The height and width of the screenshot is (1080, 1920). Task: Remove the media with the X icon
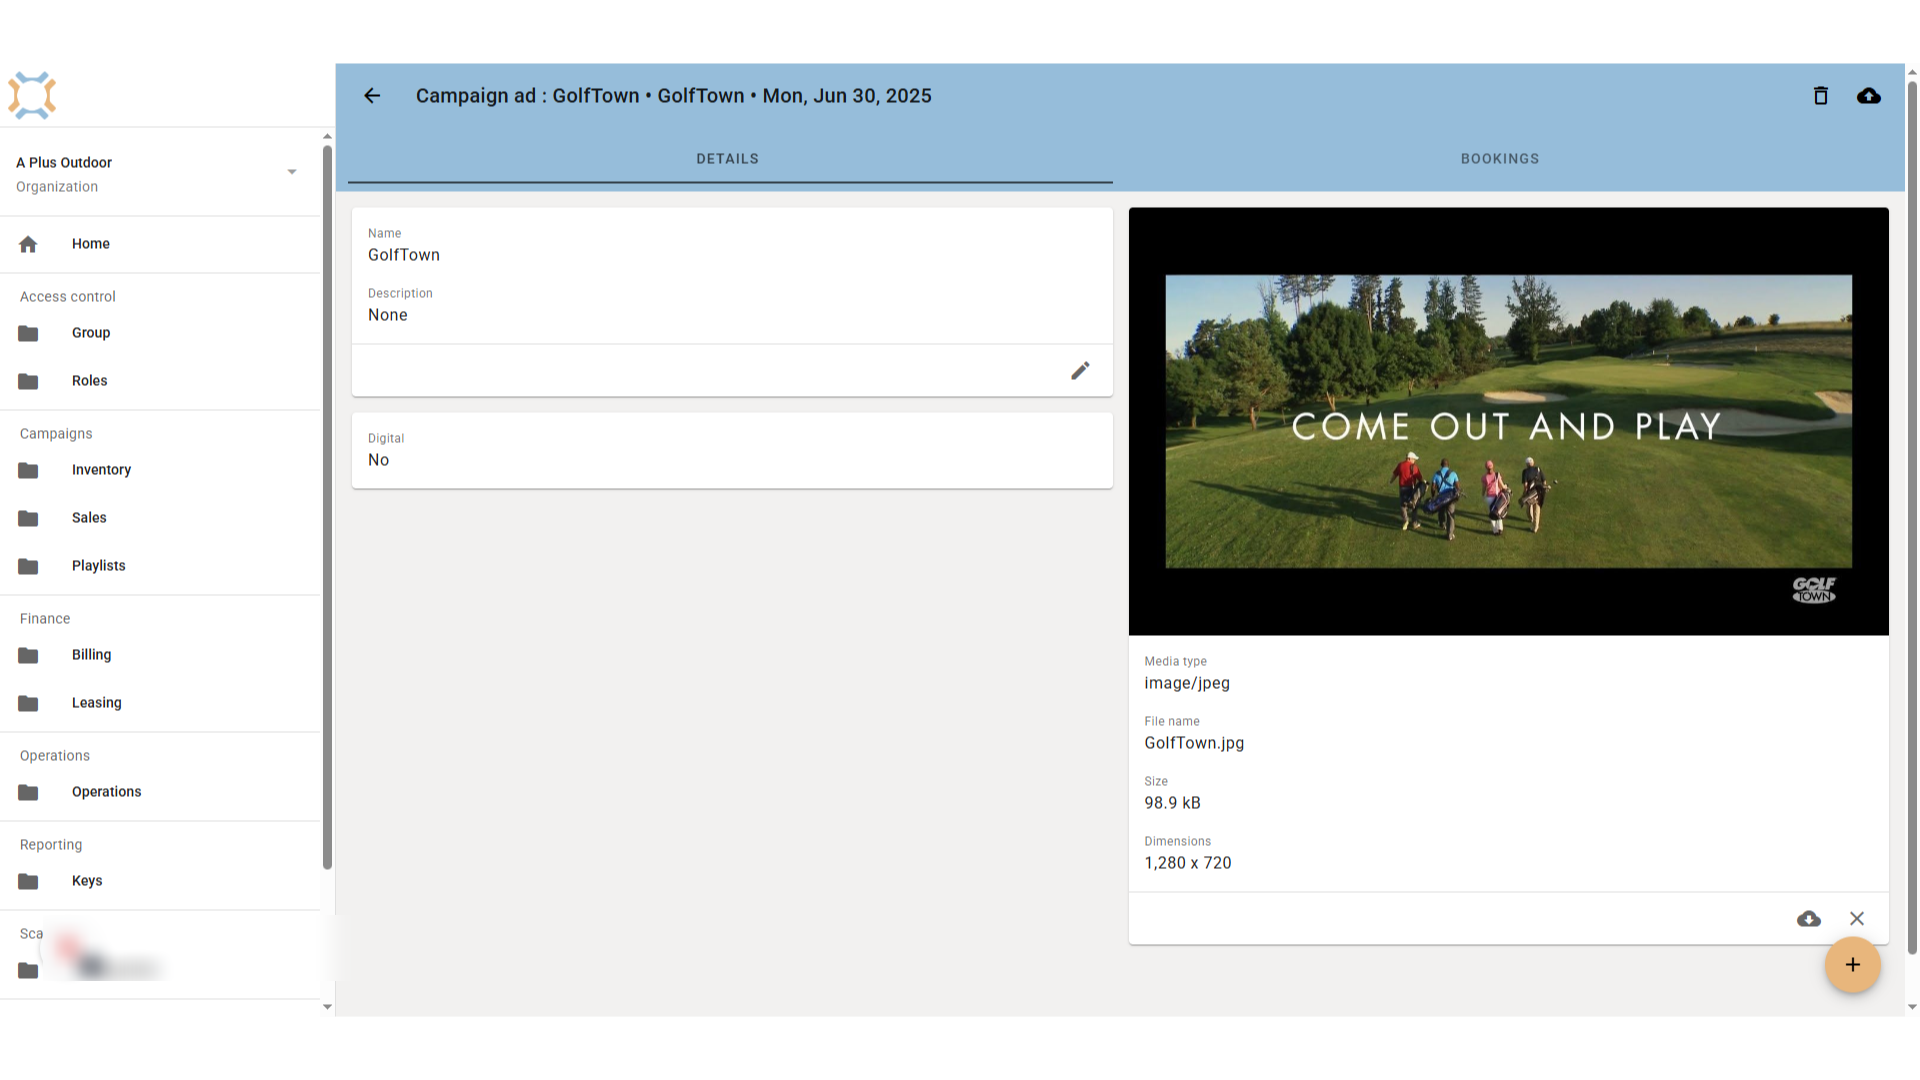(1857, 919)
